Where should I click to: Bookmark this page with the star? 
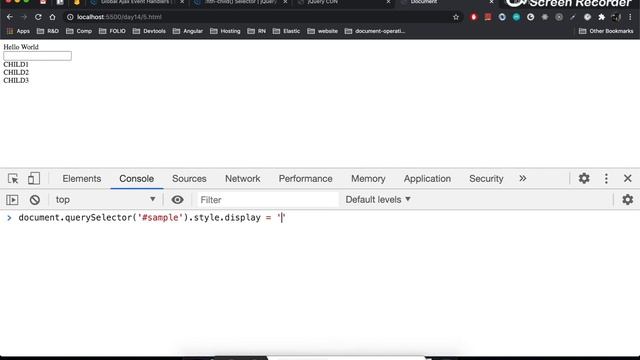click(456, 17)
